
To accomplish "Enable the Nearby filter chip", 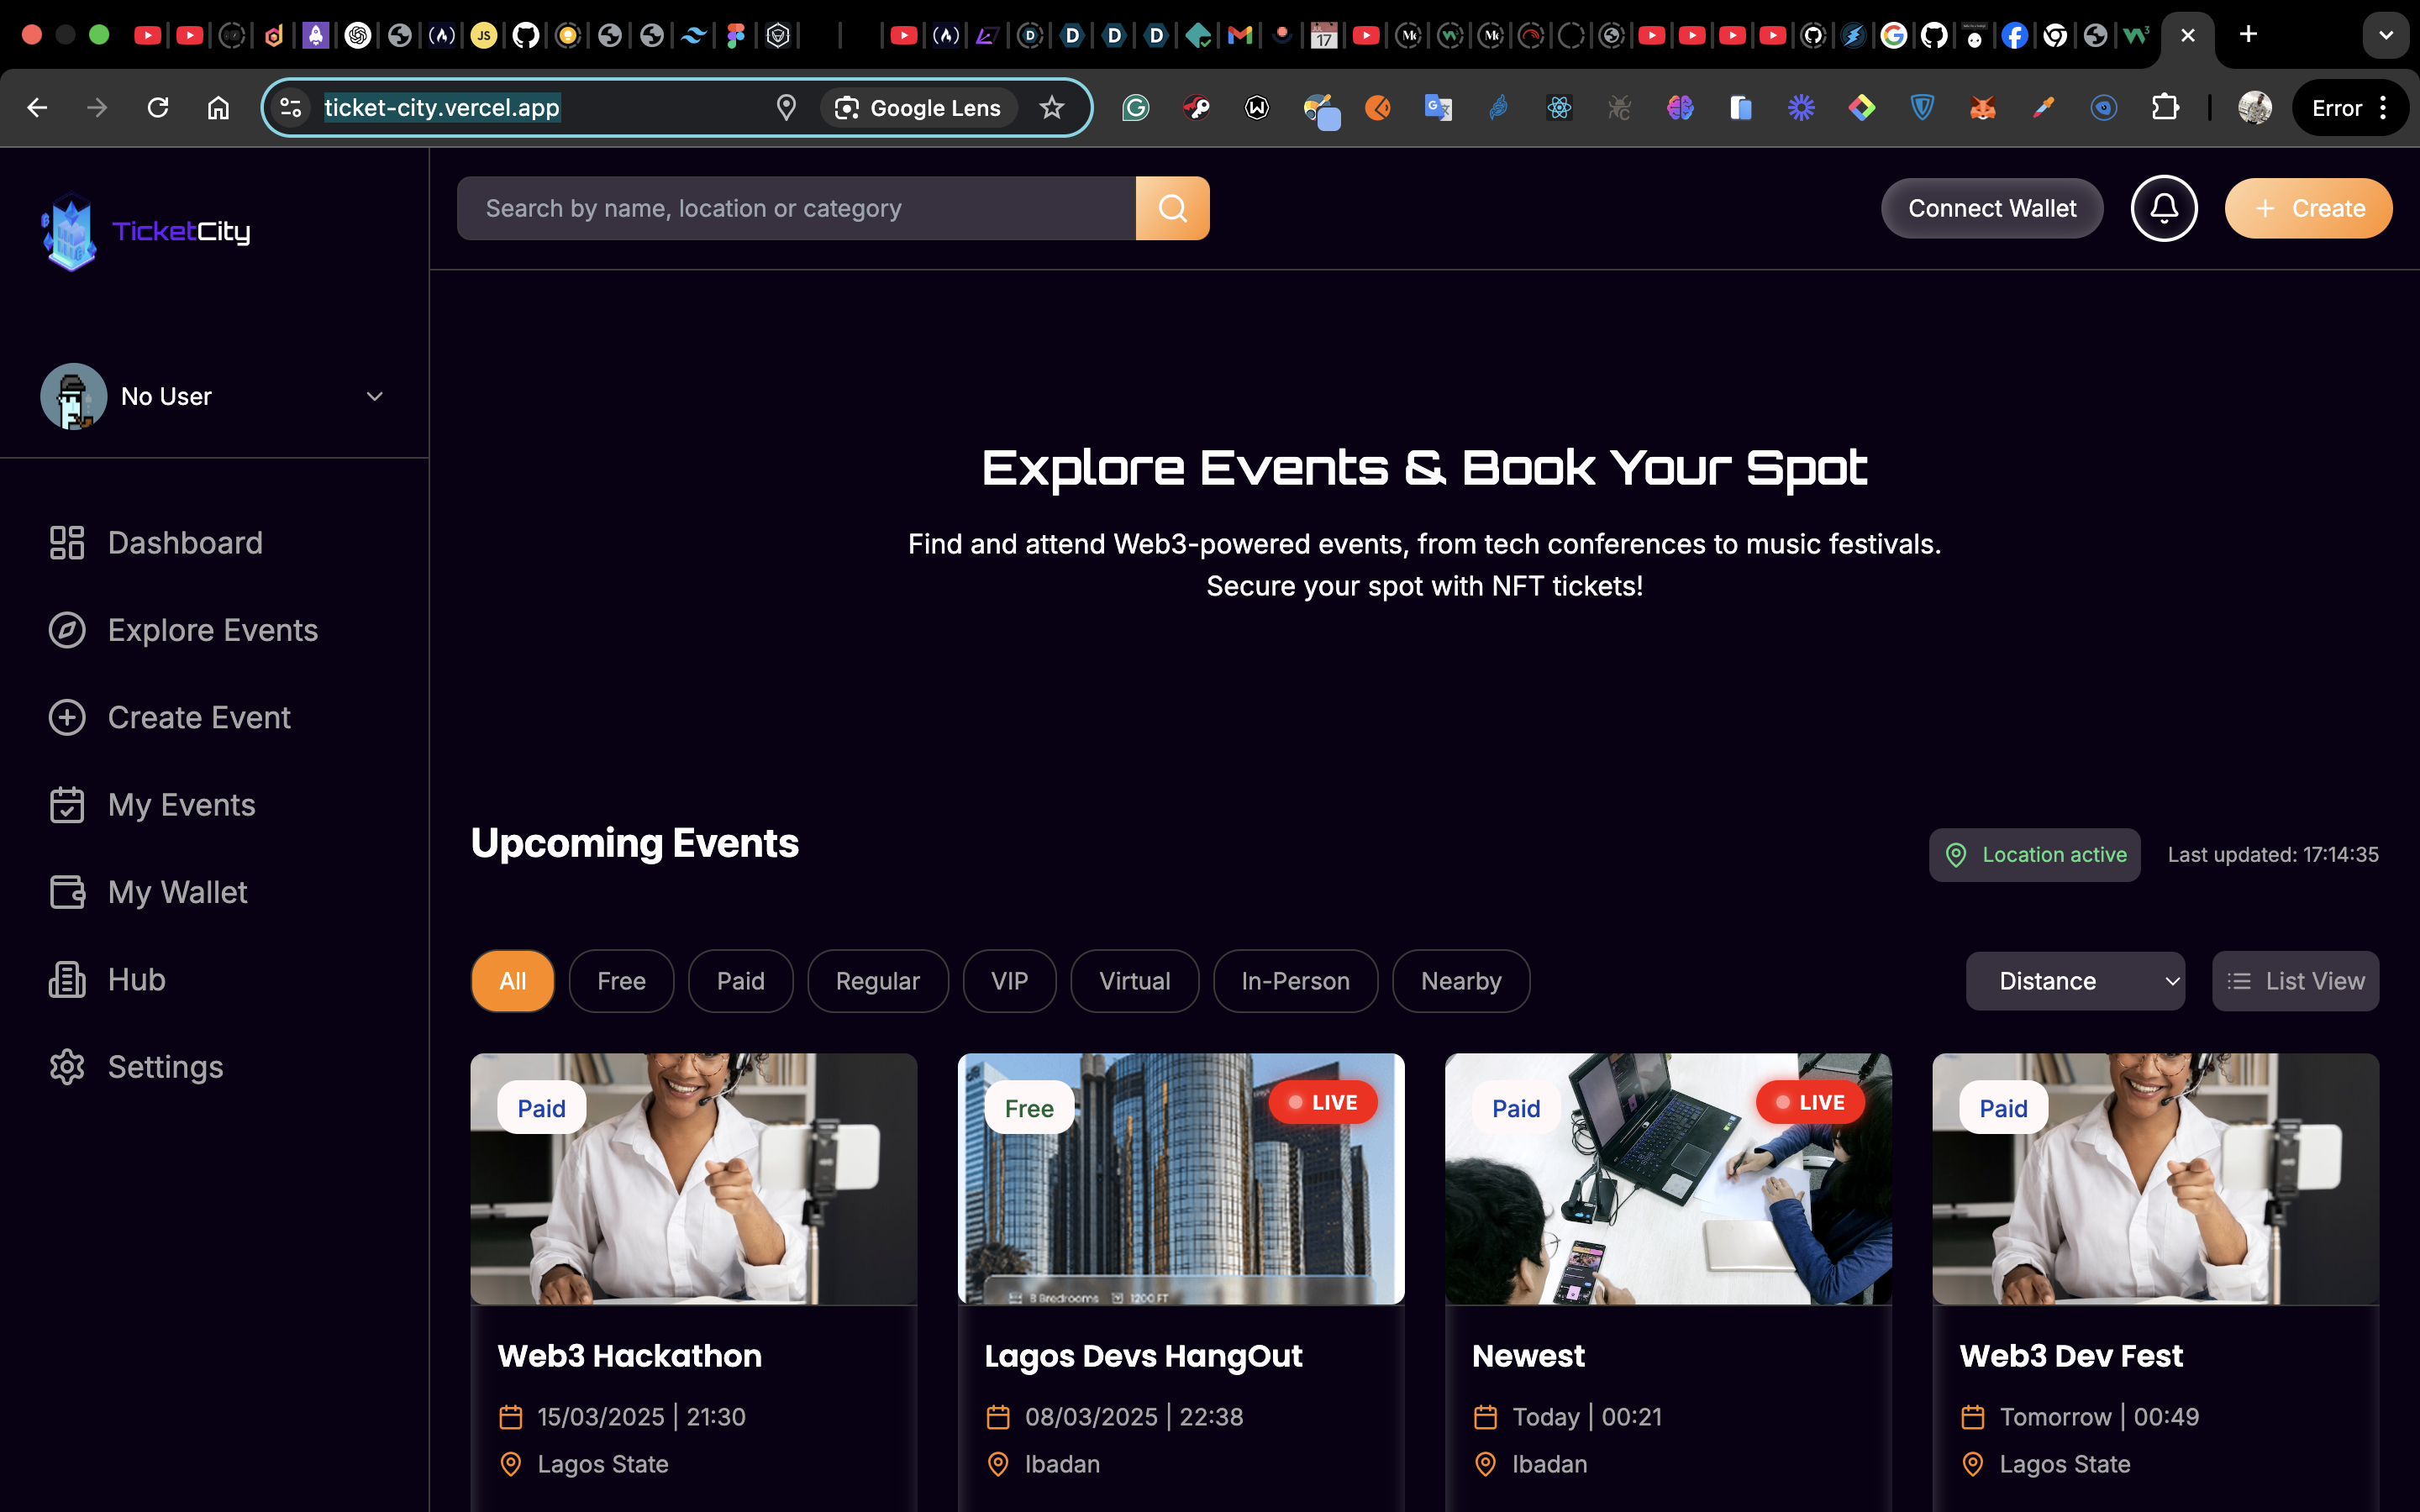I will coord(1460,981).
